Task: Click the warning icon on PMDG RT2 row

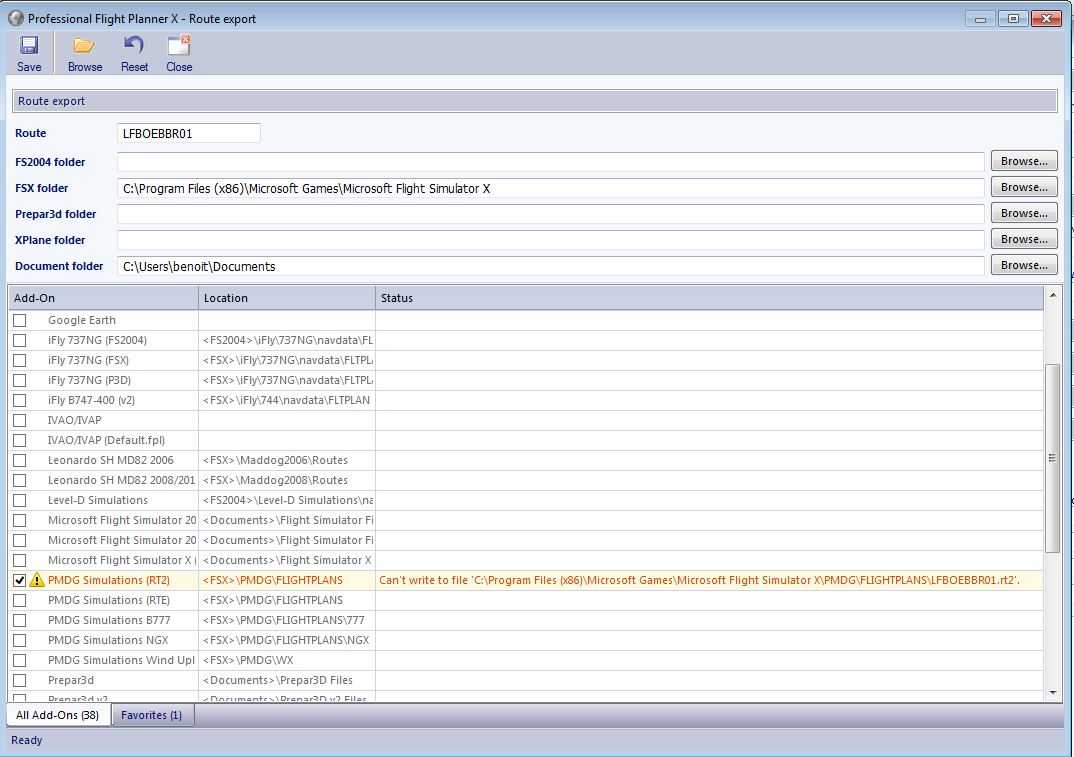Action: point(37,580)
